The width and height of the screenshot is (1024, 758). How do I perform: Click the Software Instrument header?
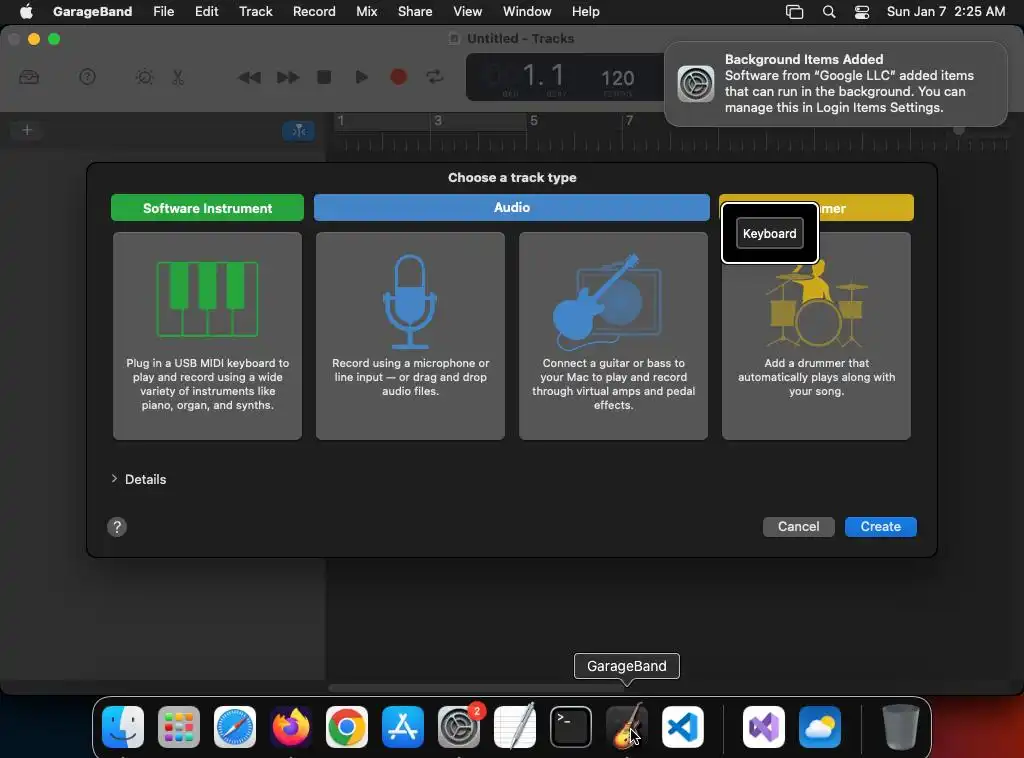tap(207, 208)
